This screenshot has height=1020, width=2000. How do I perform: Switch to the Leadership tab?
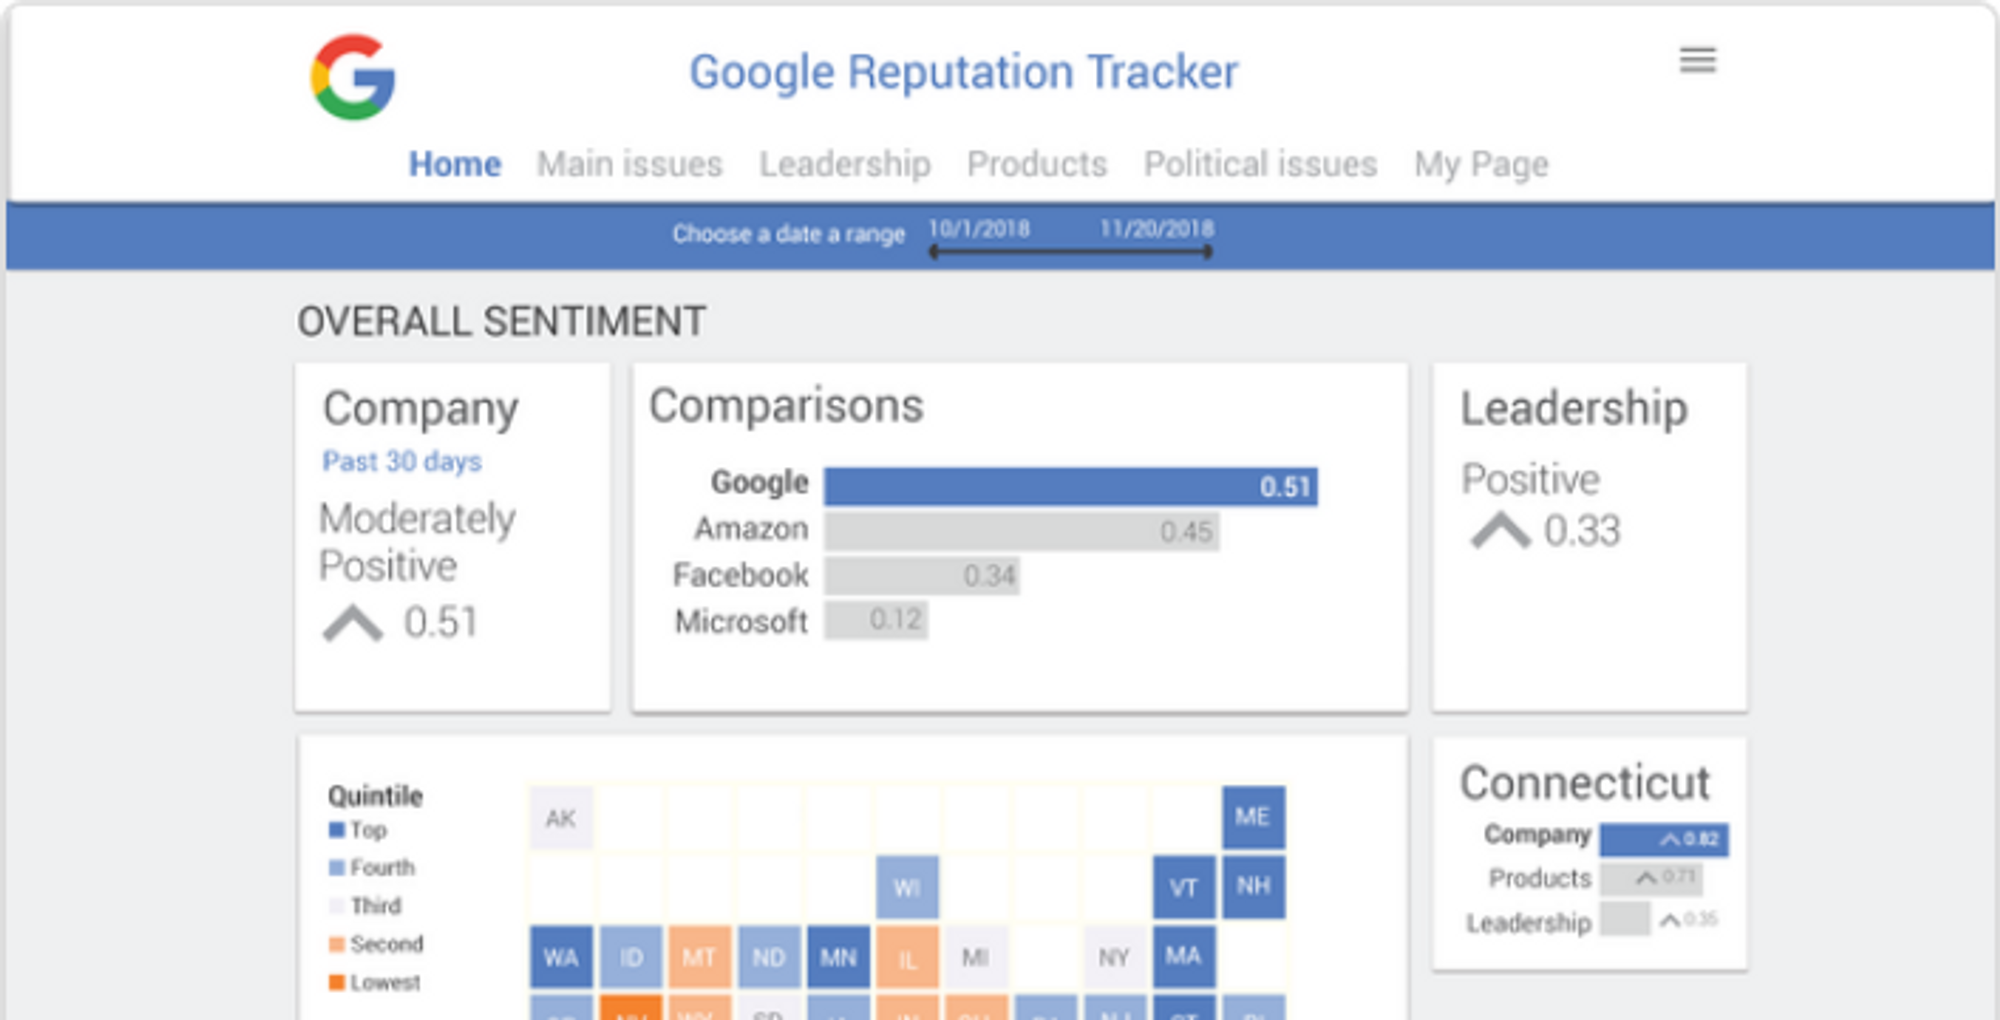845,164
